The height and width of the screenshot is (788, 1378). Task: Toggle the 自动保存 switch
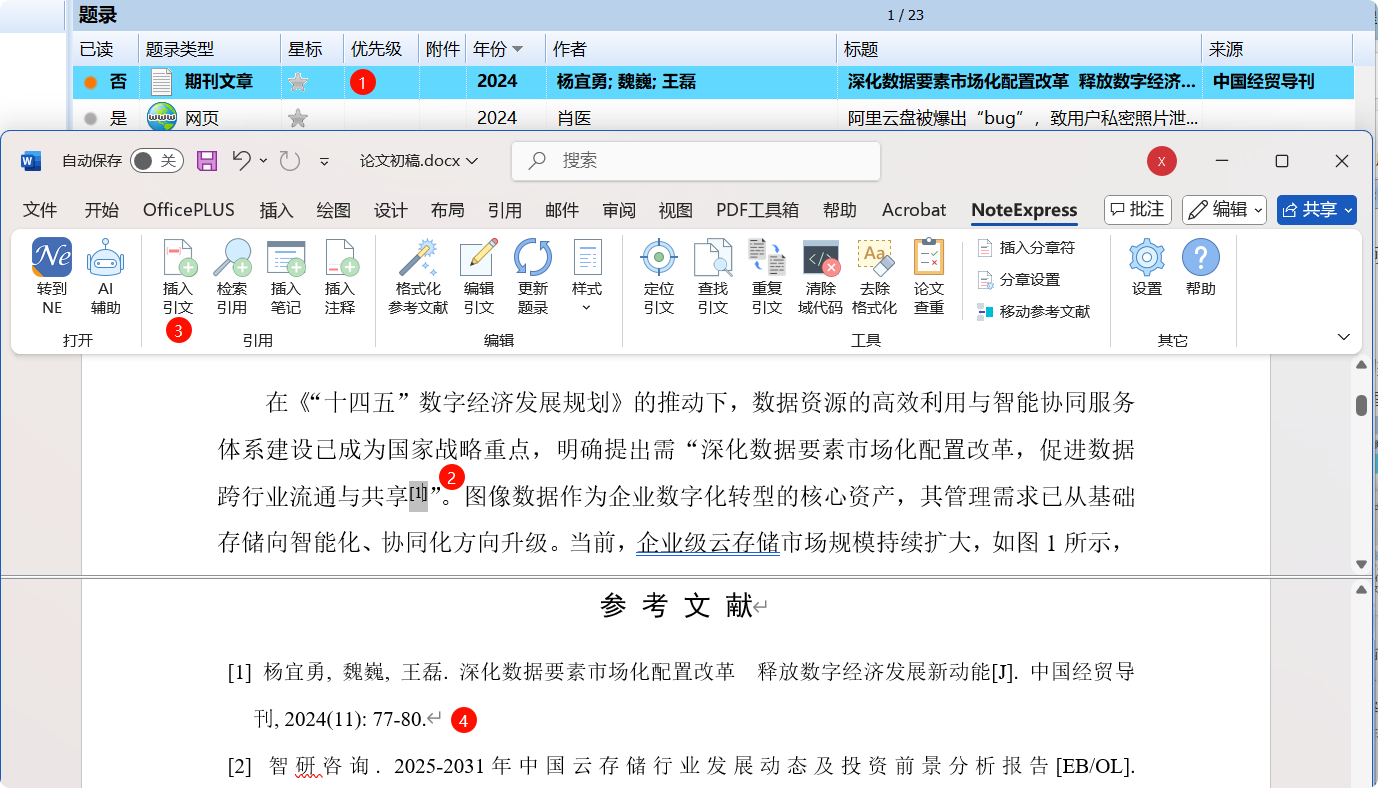[x=157, y=161]
